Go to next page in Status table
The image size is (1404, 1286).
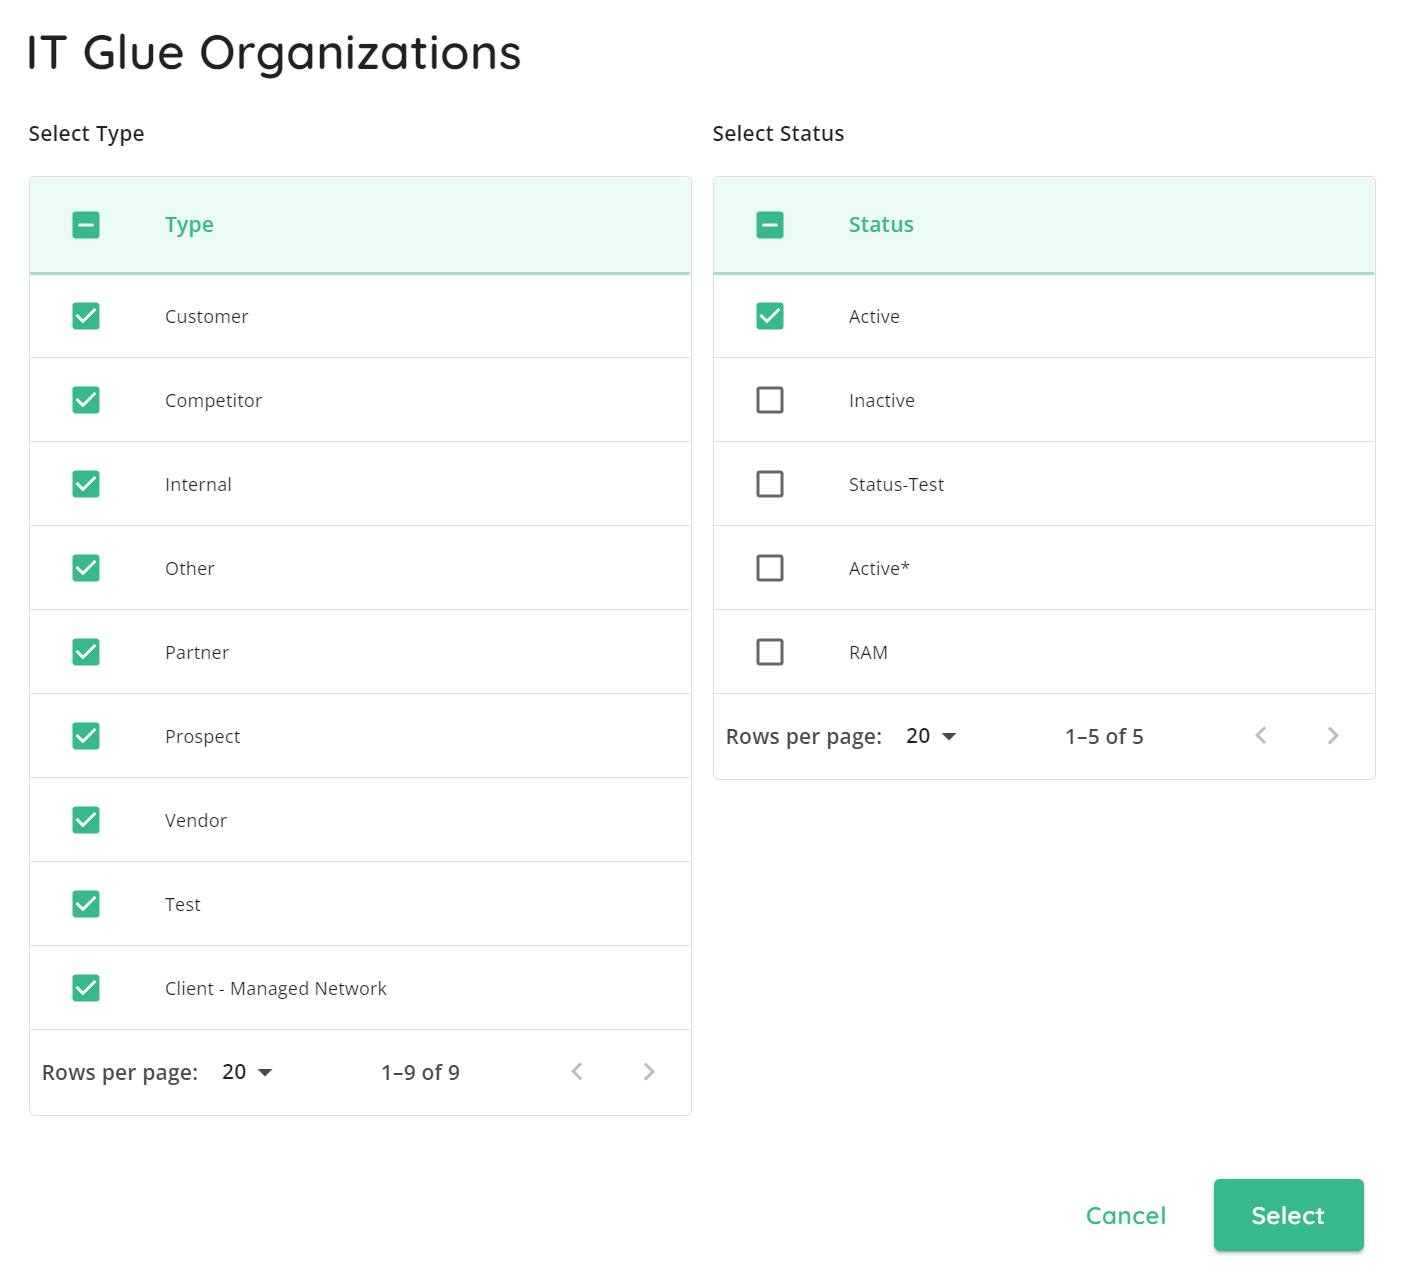[1333, 736]
